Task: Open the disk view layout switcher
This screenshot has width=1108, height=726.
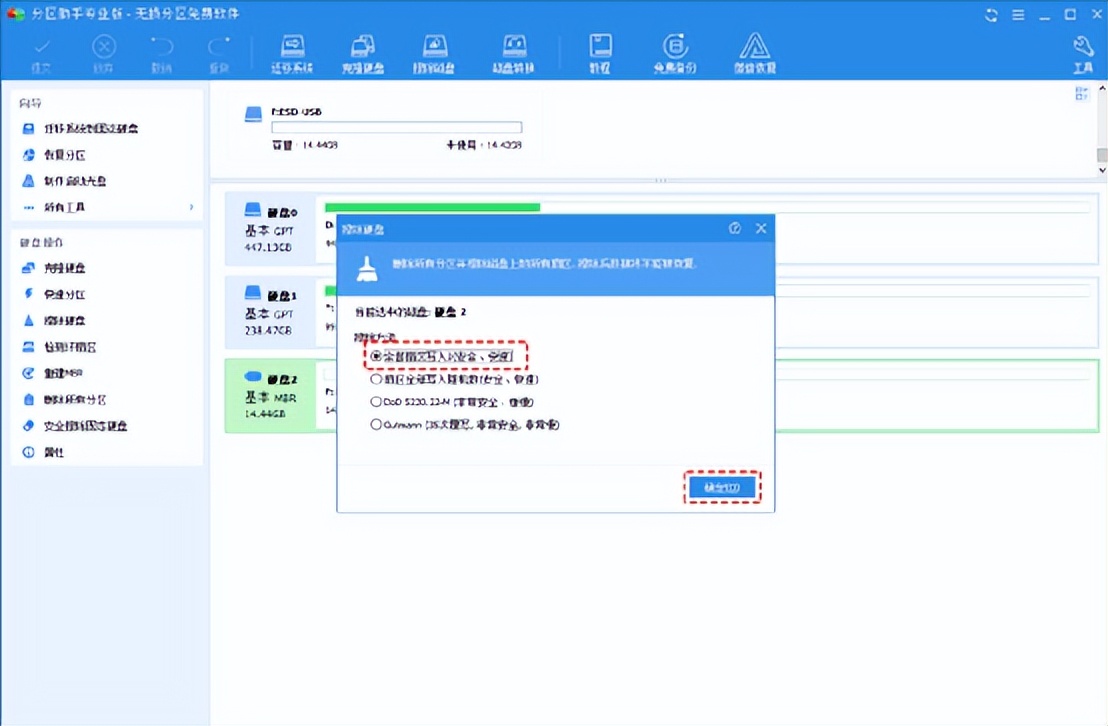Action: 1081,92
